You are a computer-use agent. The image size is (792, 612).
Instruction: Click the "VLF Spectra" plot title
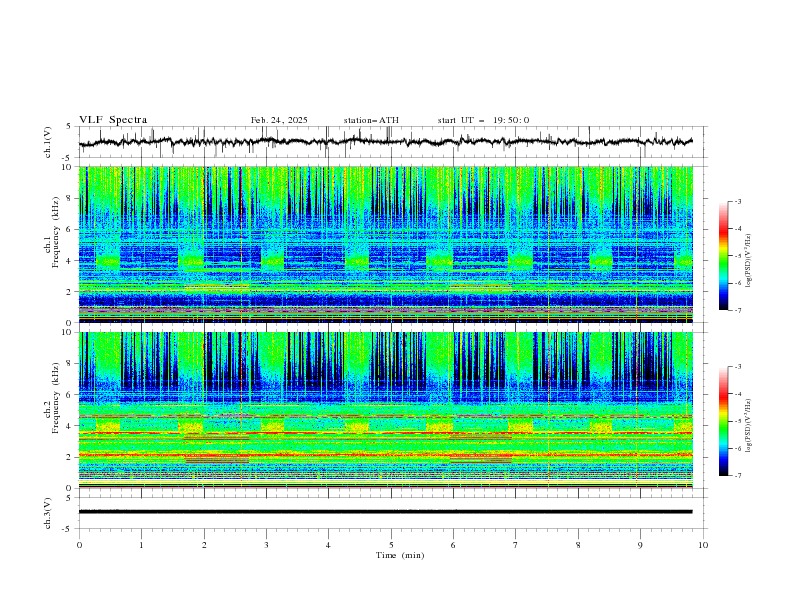point(113,120)
